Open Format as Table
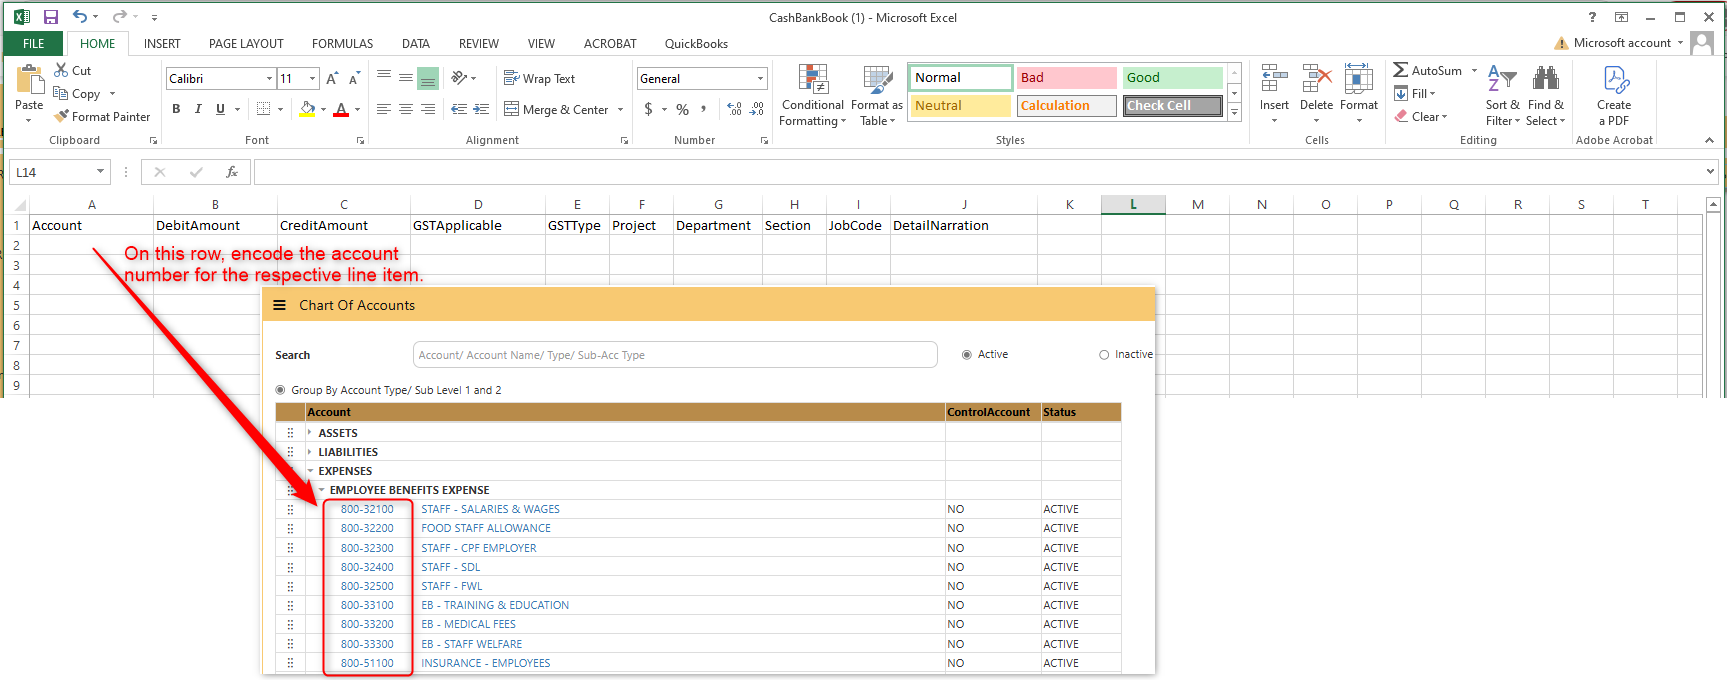This screenshot has width=1727, height=680. coord(877,96)
